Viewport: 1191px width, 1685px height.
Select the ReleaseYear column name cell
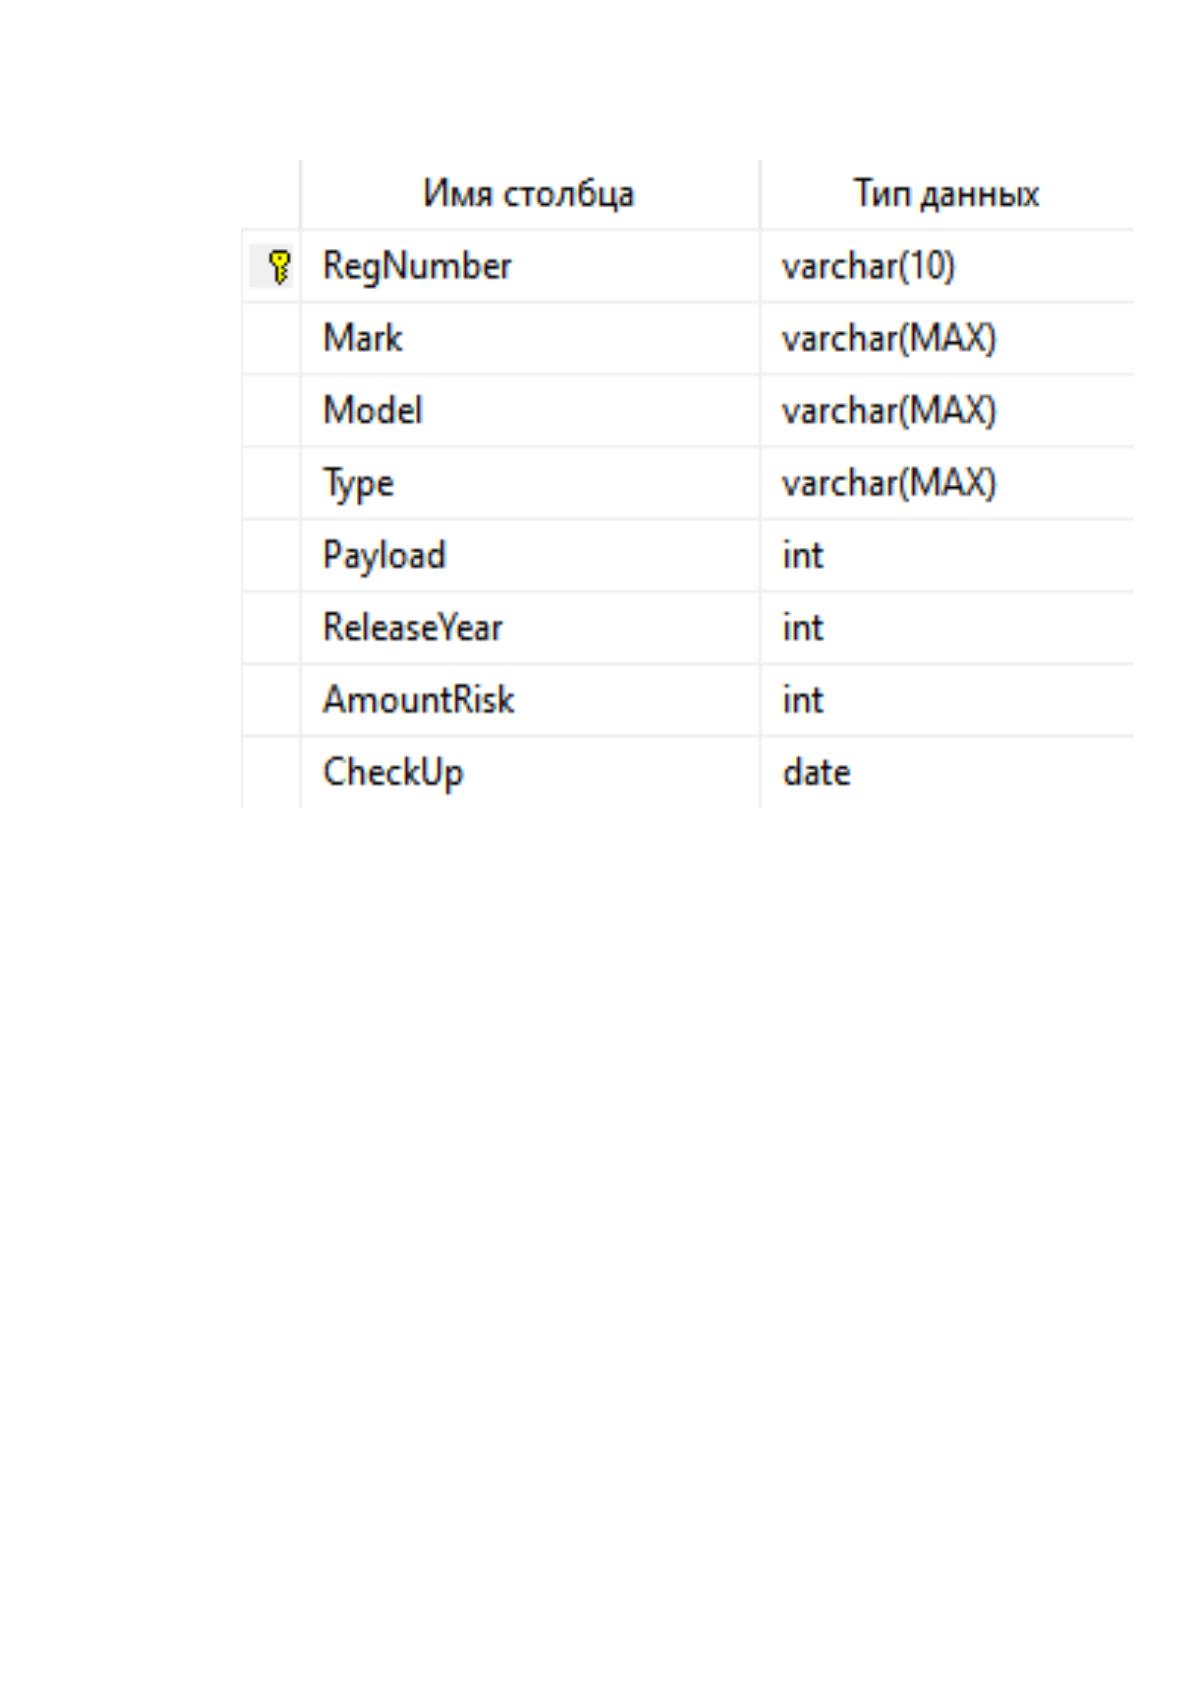tap(530, 627)
